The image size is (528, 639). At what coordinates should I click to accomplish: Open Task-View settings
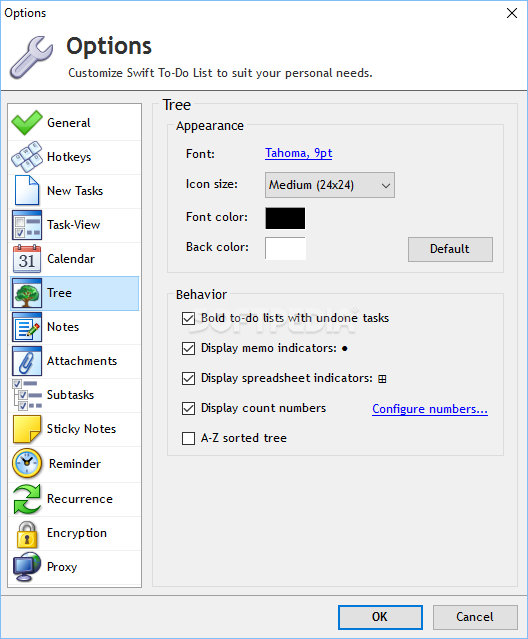pyautogui.click(x=75, y=225)
